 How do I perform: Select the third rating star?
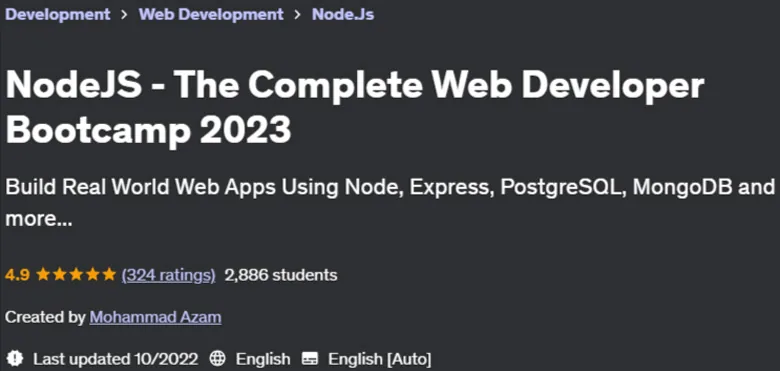(76, 275)
